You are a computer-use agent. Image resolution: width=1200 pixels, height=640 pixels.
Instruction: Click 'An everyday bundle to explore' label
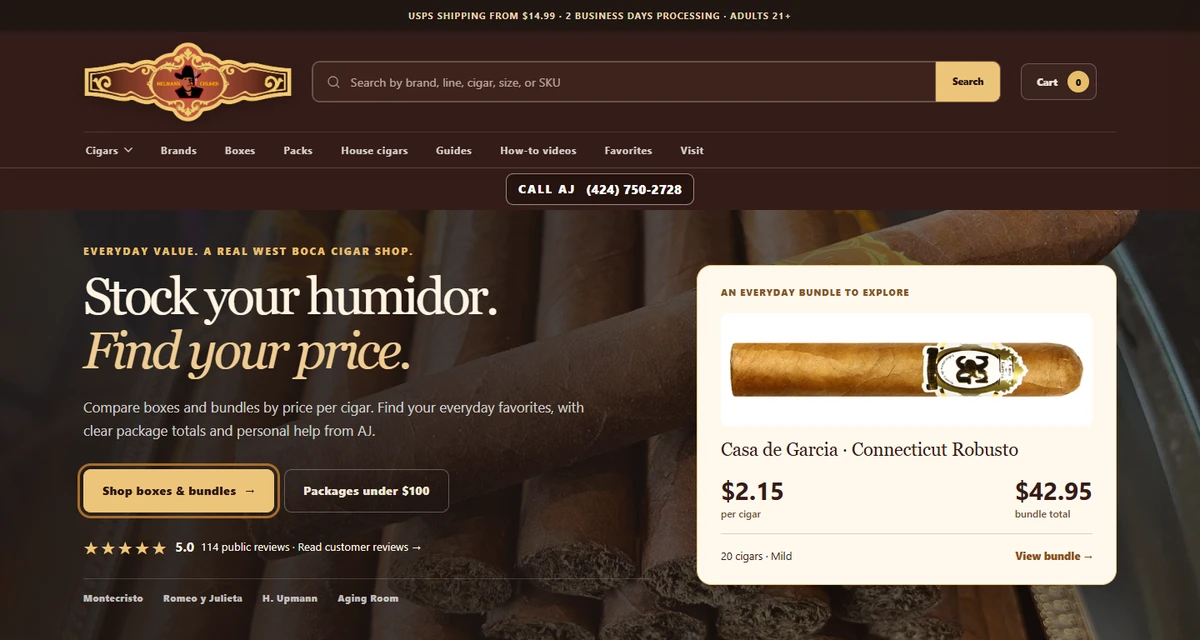pyautogui.click(x=815, y=293)
